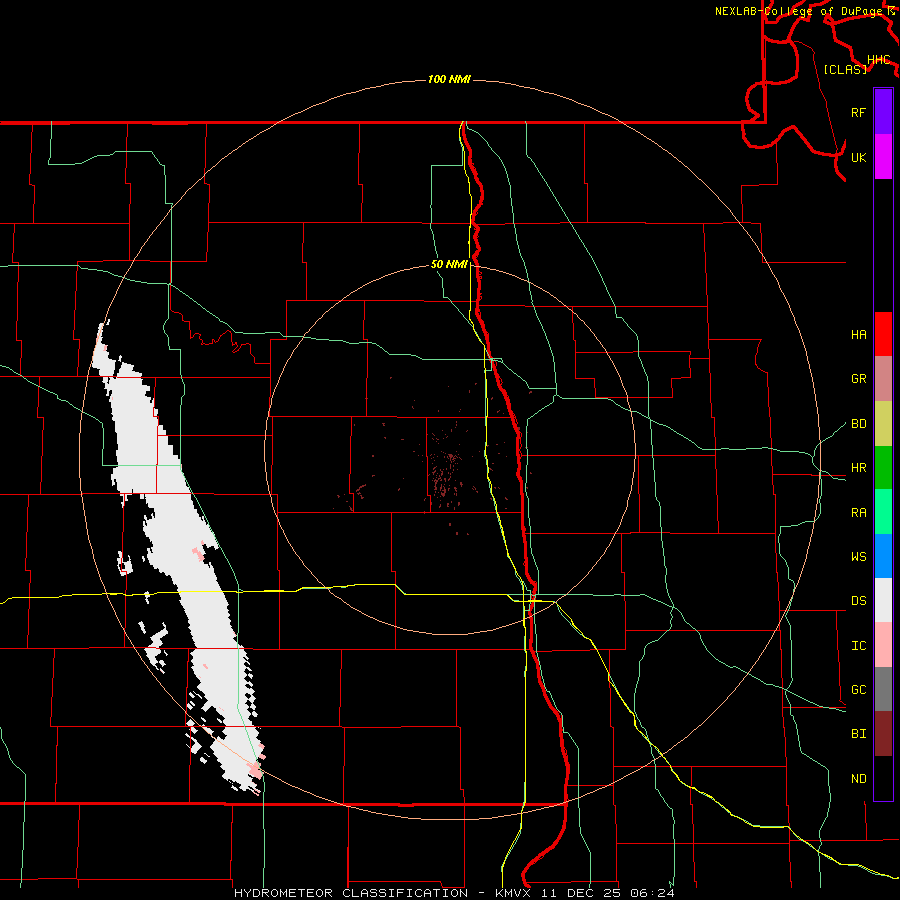Viewport: 900px width, 900px height.
Task: Click the HA red legend swatch
Action: (883, 334)
